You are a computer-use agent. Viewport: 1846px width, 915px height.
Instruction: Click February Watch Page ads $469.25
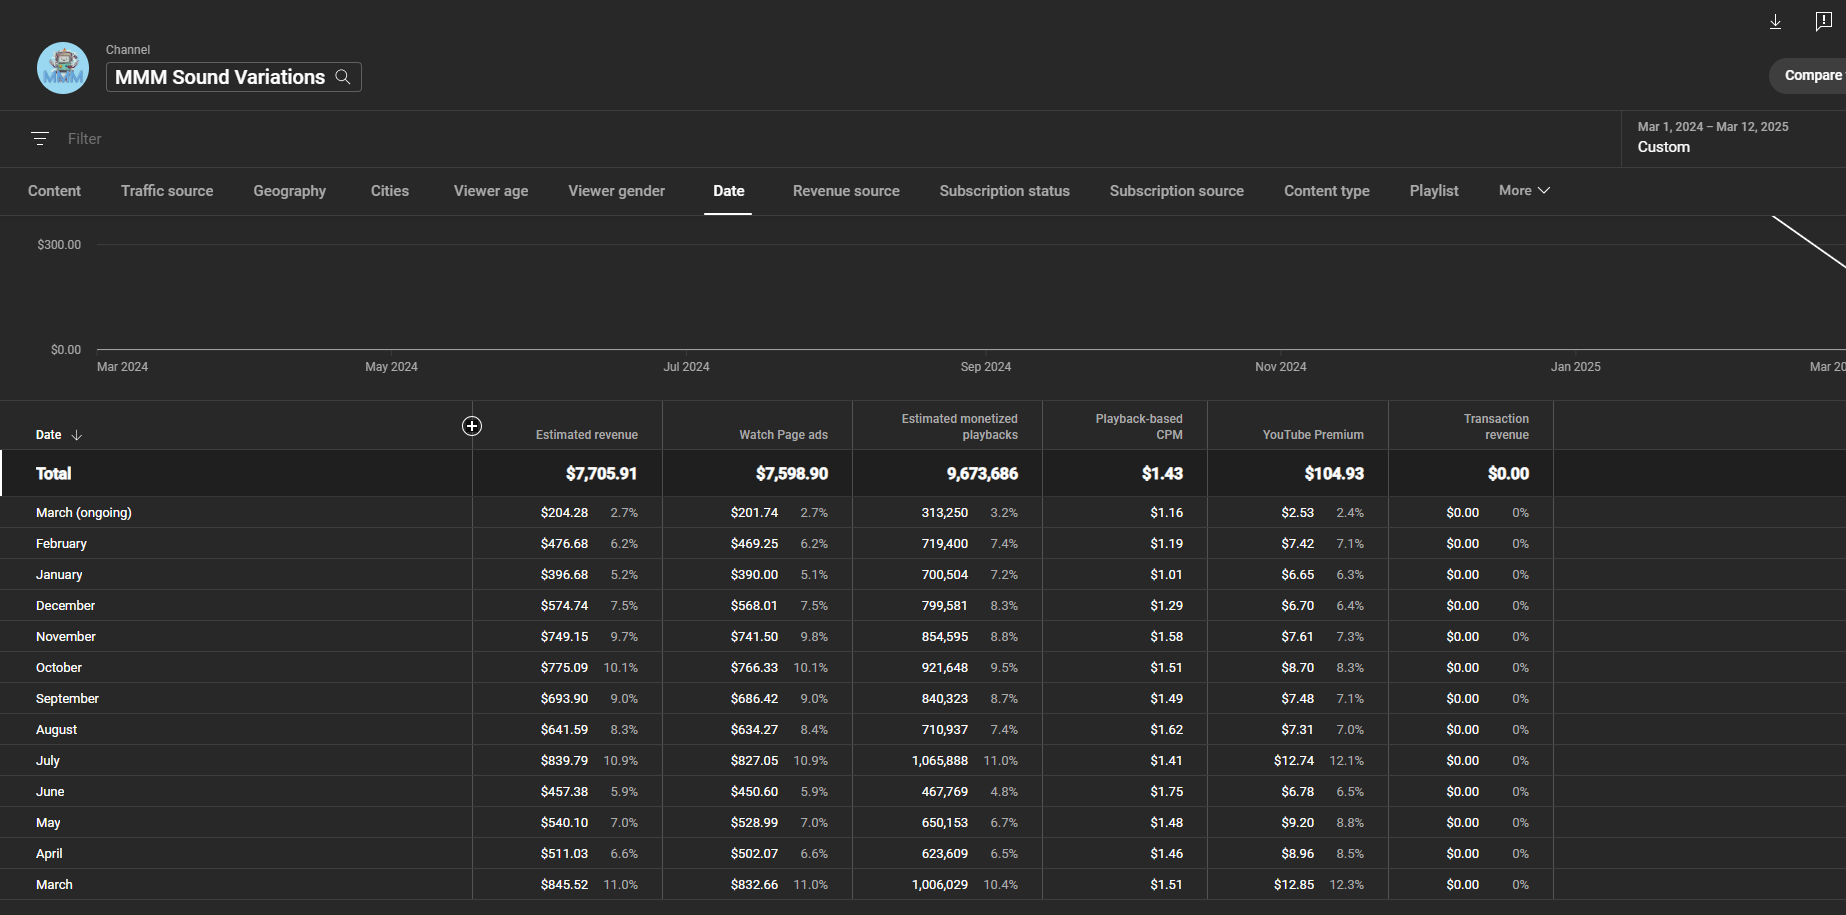tap(754, 544)
